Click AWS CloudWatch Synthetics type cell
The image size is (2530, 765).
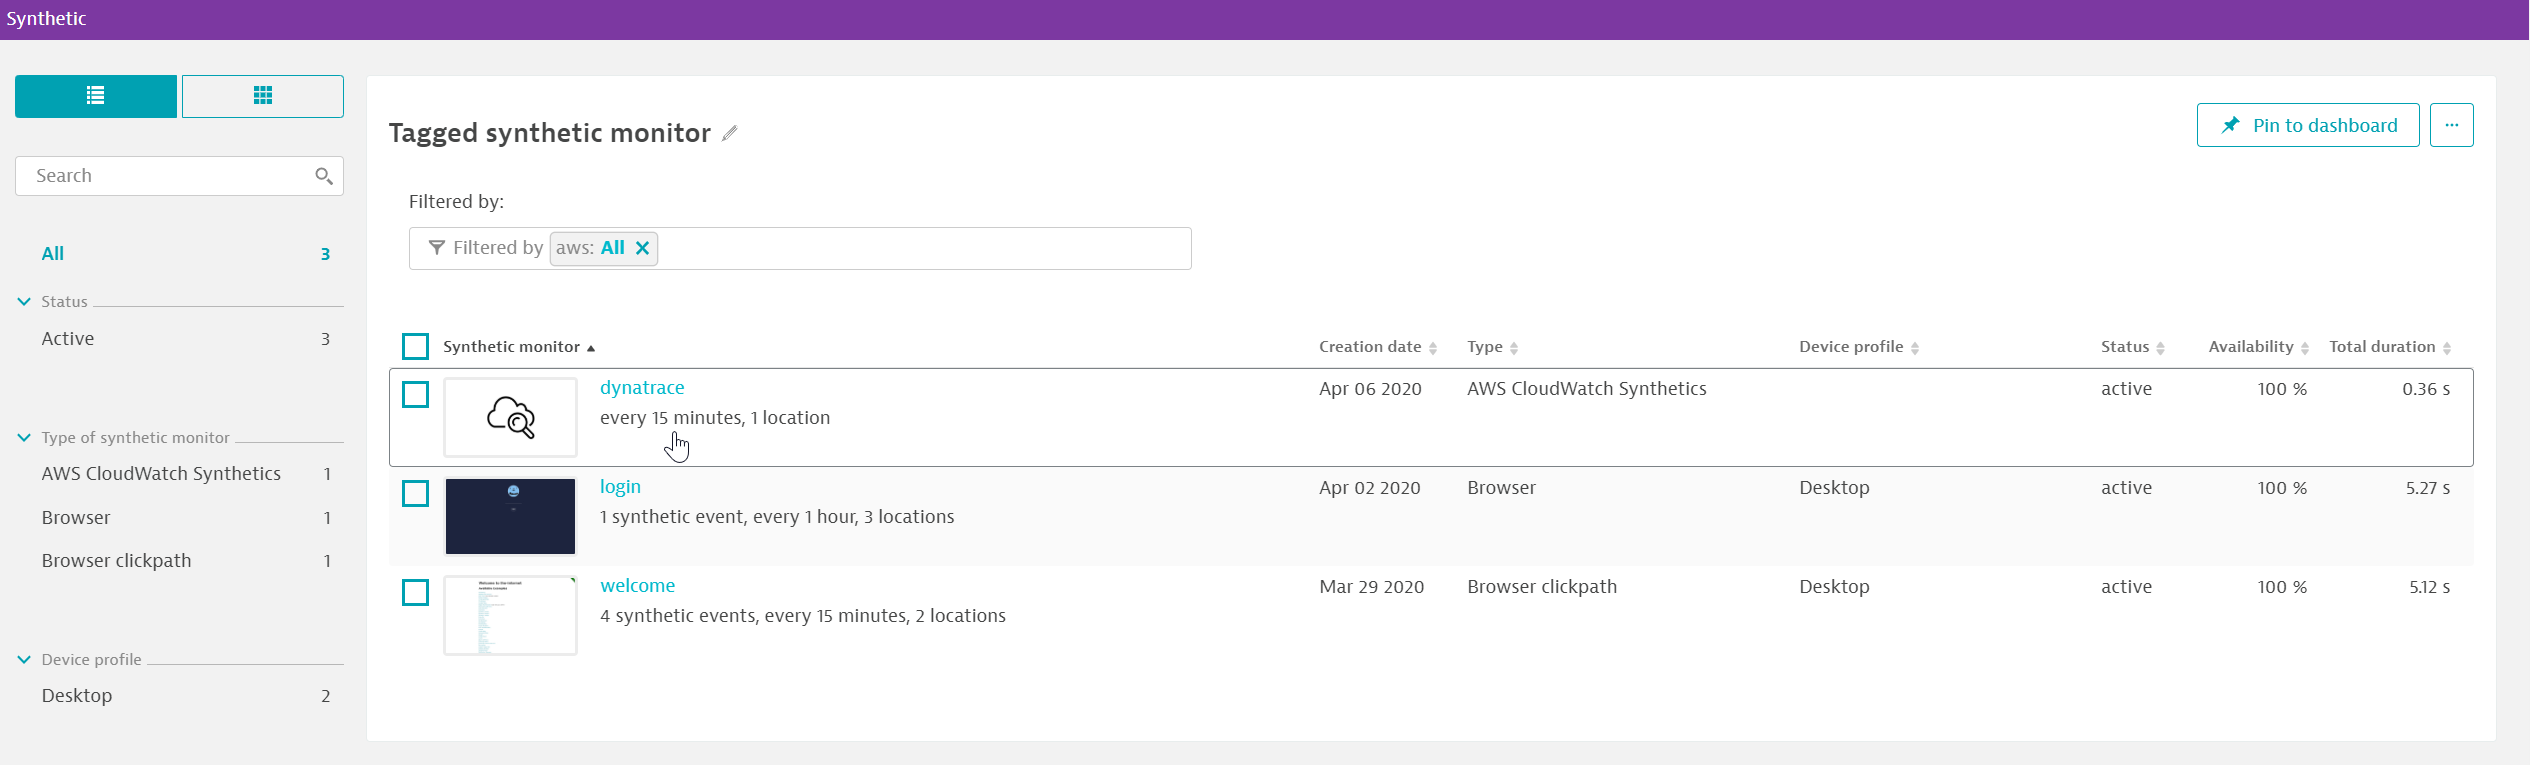1587,389
